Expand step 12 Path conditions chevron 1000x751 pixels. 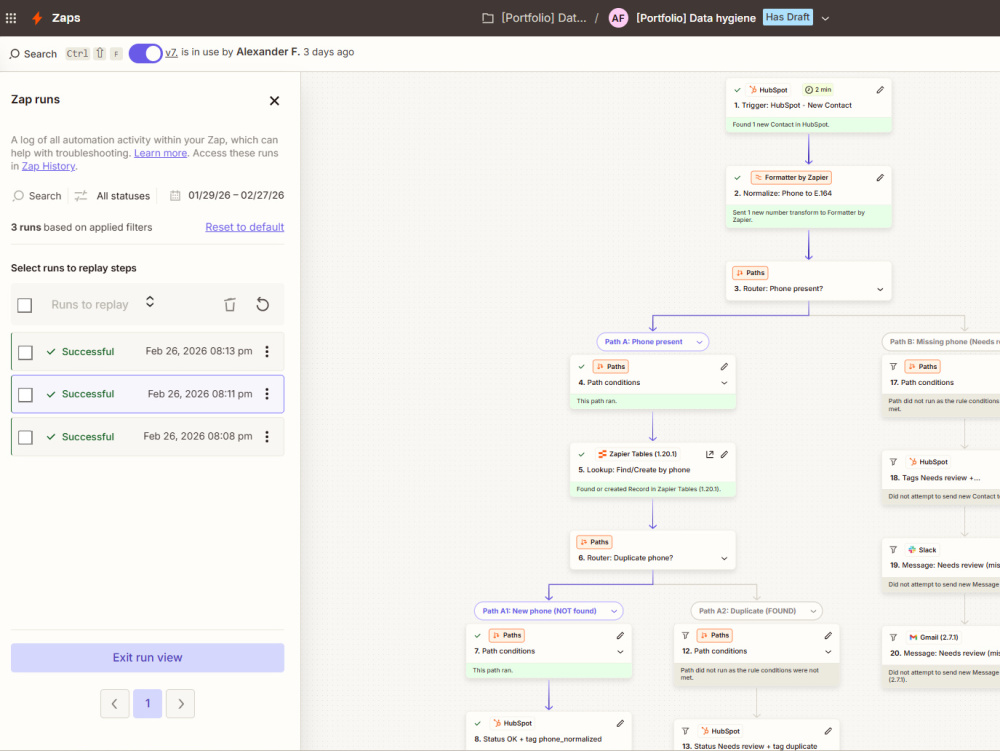click(x=828, y=652)
